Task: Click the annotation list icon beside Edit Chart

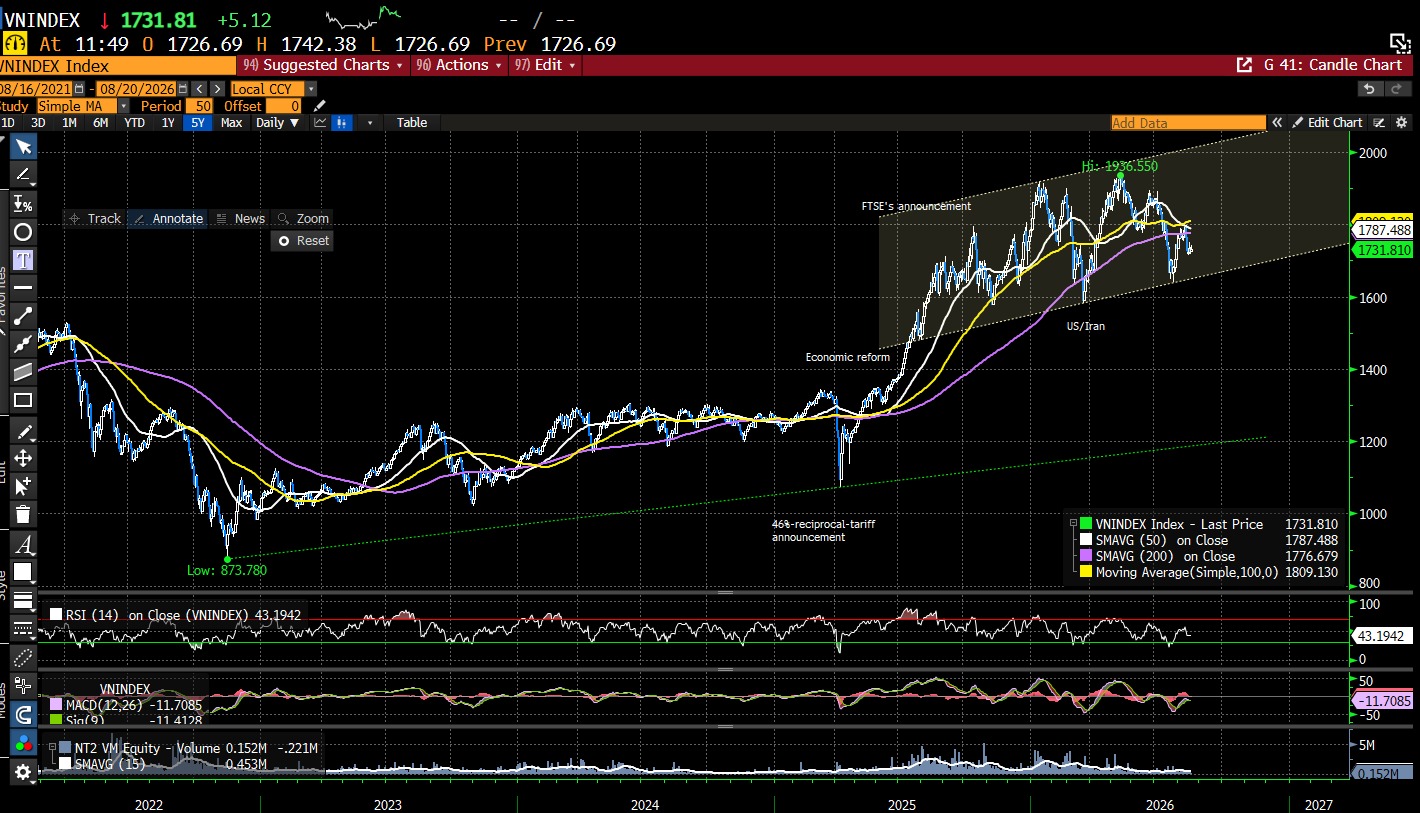Action: [1378, 123]
